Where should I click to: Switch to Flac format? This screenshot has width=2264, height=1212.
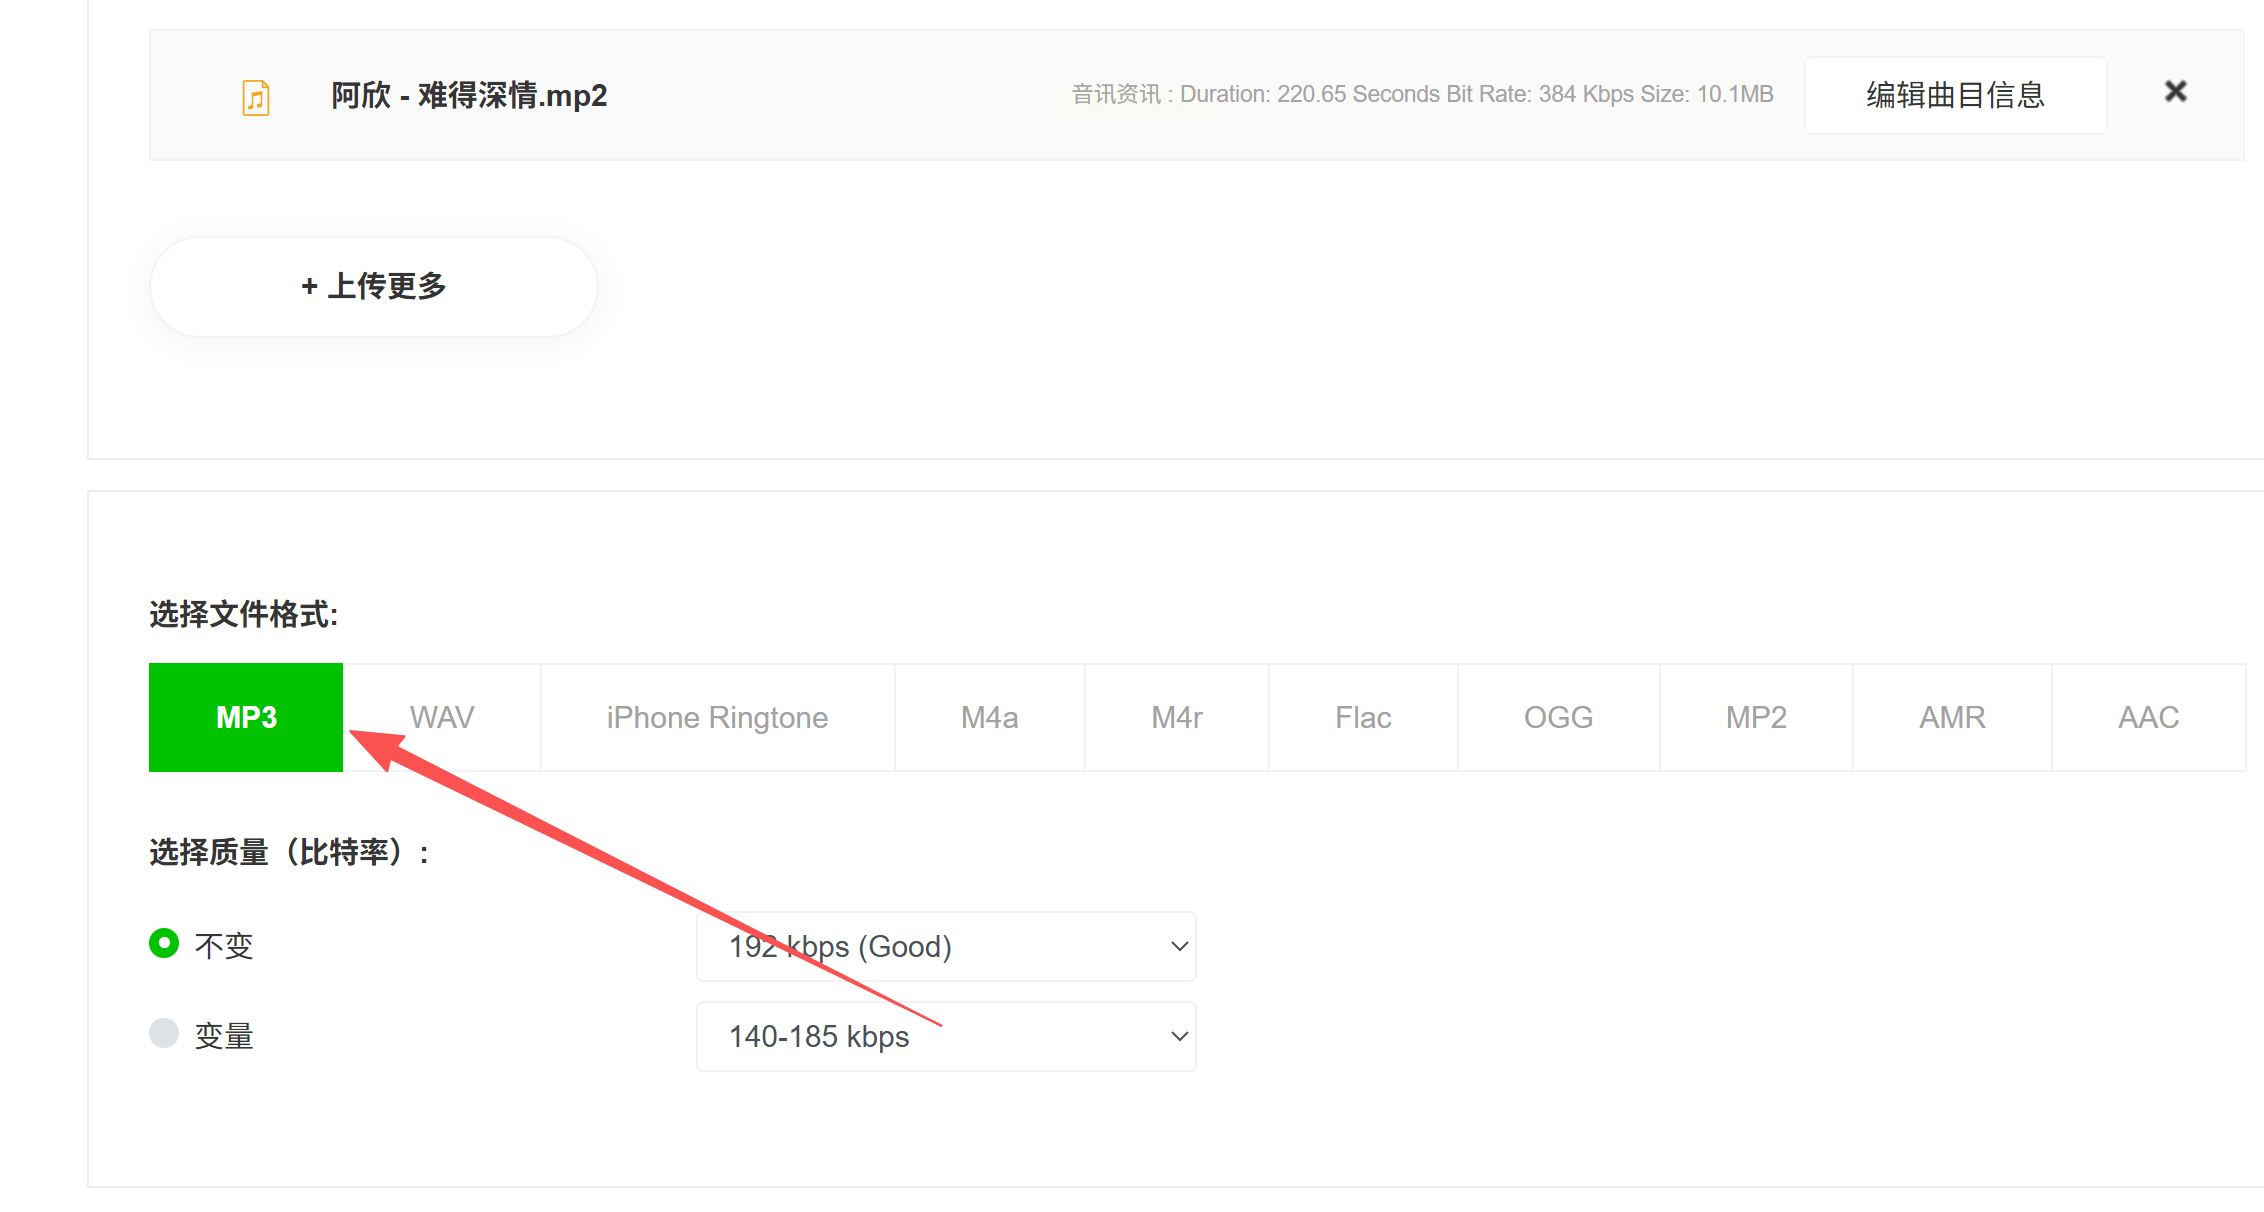coord(1363,717)
